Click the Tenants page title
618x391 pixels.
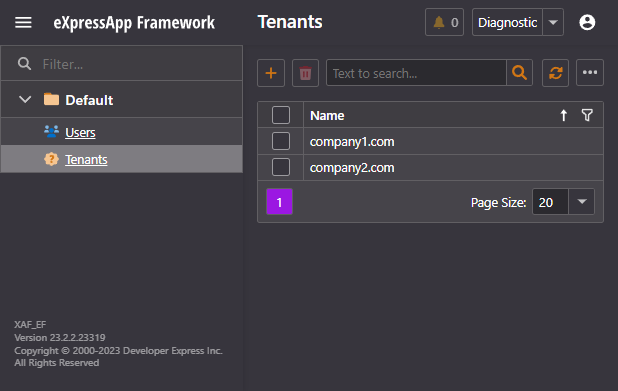click(290, 22)
